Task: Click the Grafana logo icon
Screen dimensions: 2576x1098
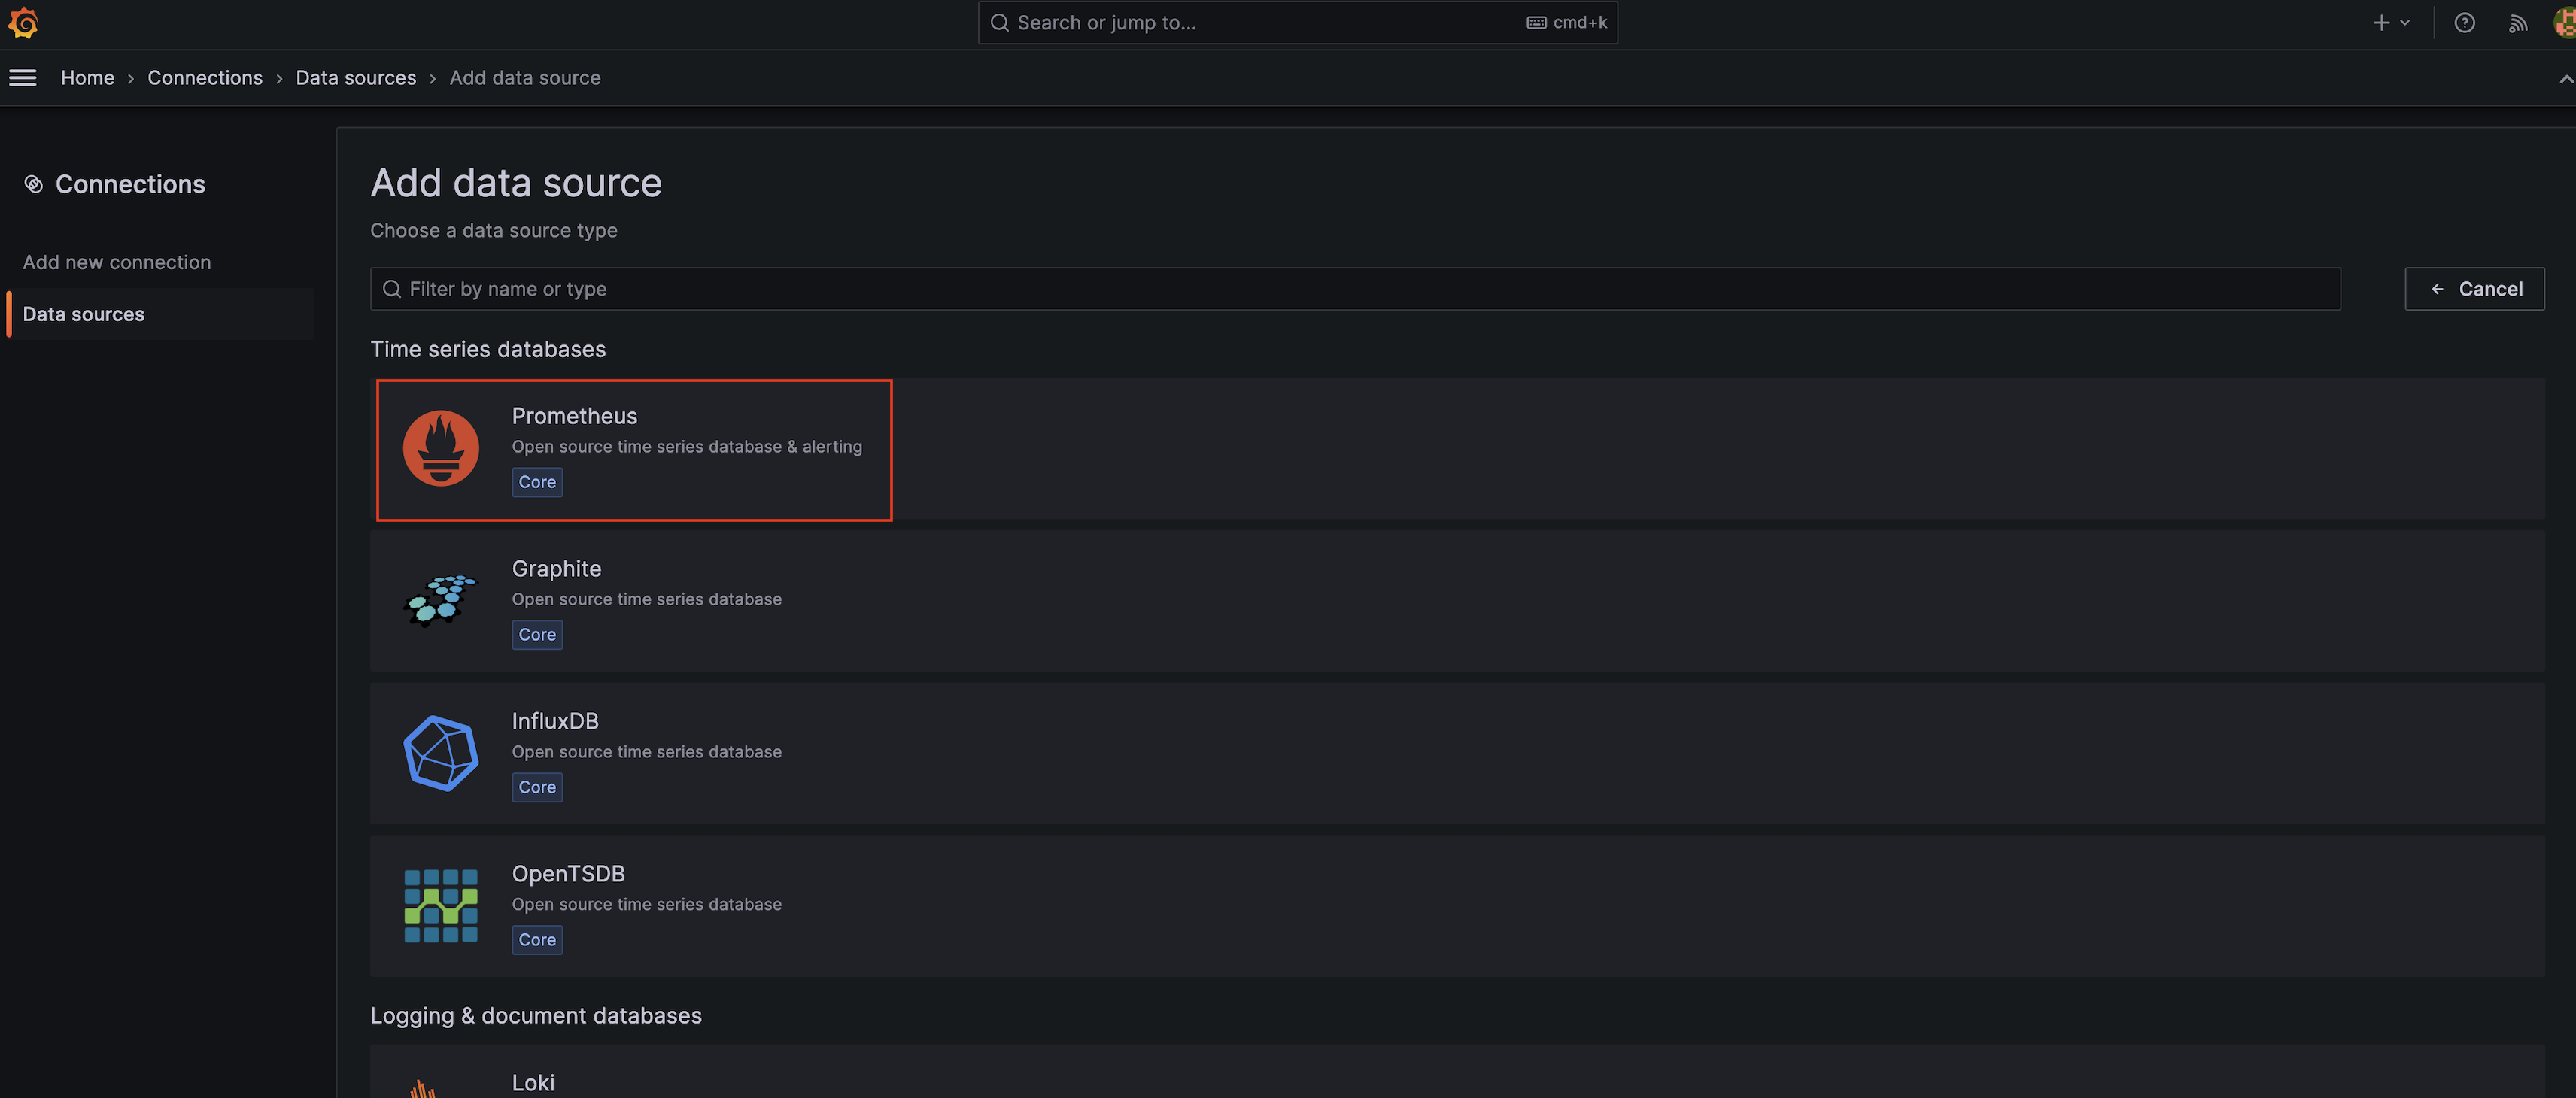Action: (x=23, y=22)
